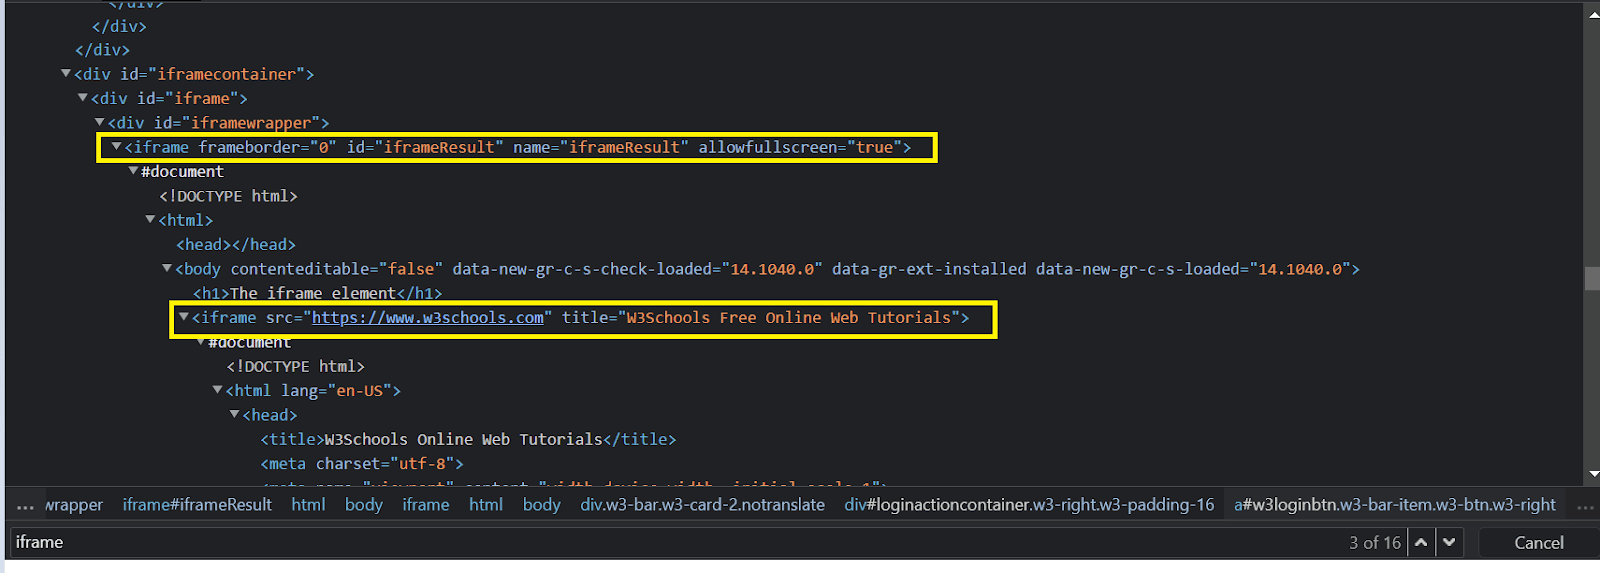Collapse the body contenteditable node

pyautogui.click(x=167, y=268)
